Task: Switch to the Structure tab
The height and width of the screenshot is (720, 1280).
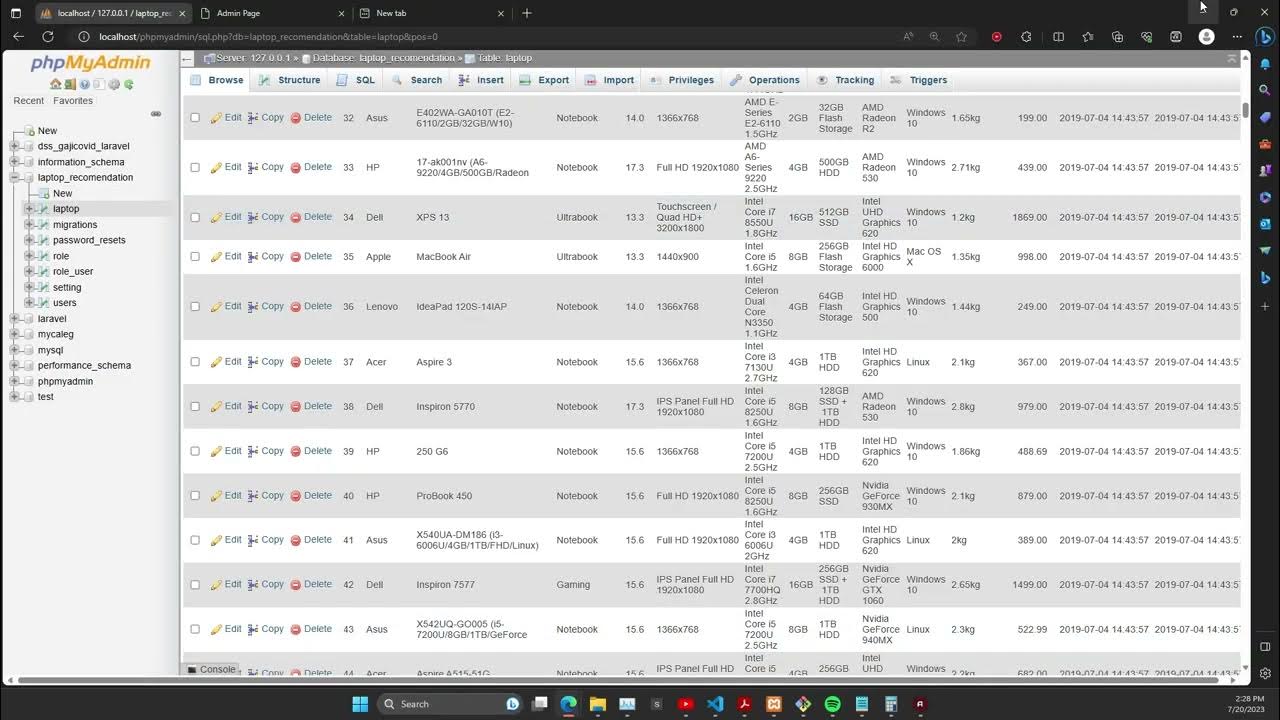Action: [289, 80]
